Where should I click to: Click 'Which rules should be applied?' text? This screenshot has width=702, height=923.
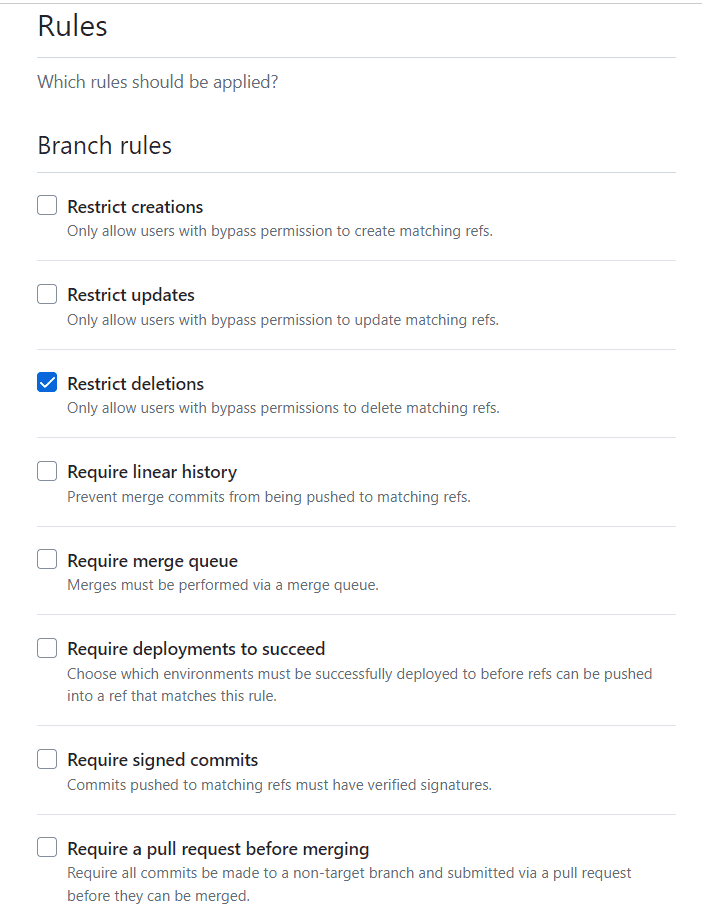pyautogui.click(x=158, y=82)
